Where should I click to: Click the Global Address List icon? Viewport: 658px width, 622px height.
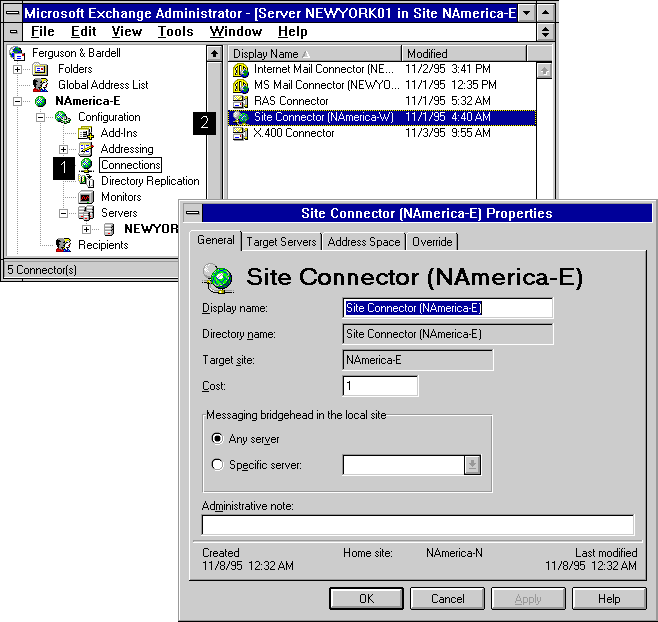(x=41, y=85)
